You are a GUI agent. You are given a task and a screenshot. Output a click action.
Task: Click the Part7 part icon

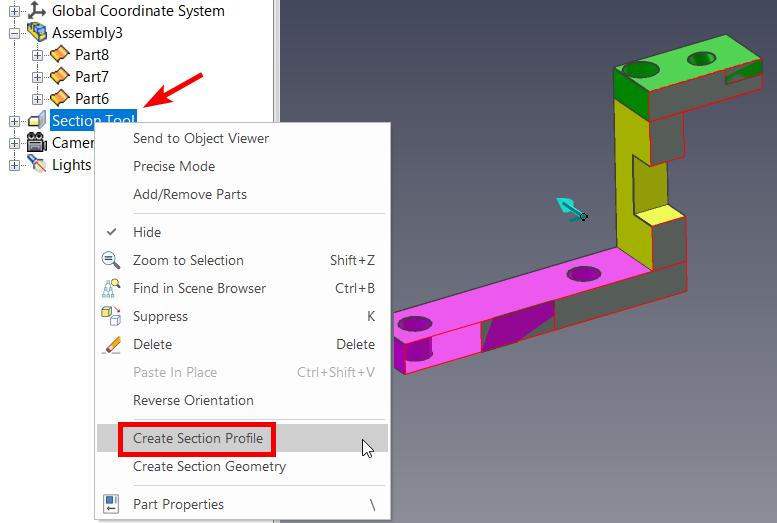pyautogui.click(x=59, y=76)
